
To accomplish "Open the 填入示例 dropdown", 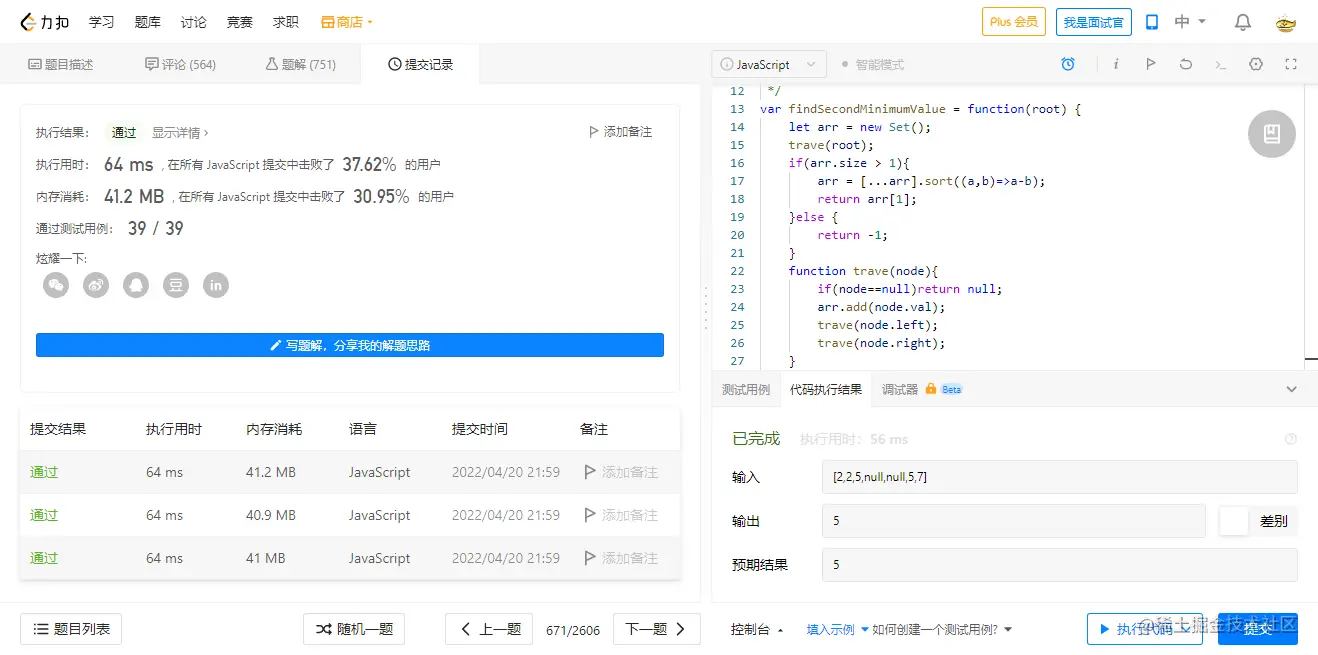I will tap(838, 629).
